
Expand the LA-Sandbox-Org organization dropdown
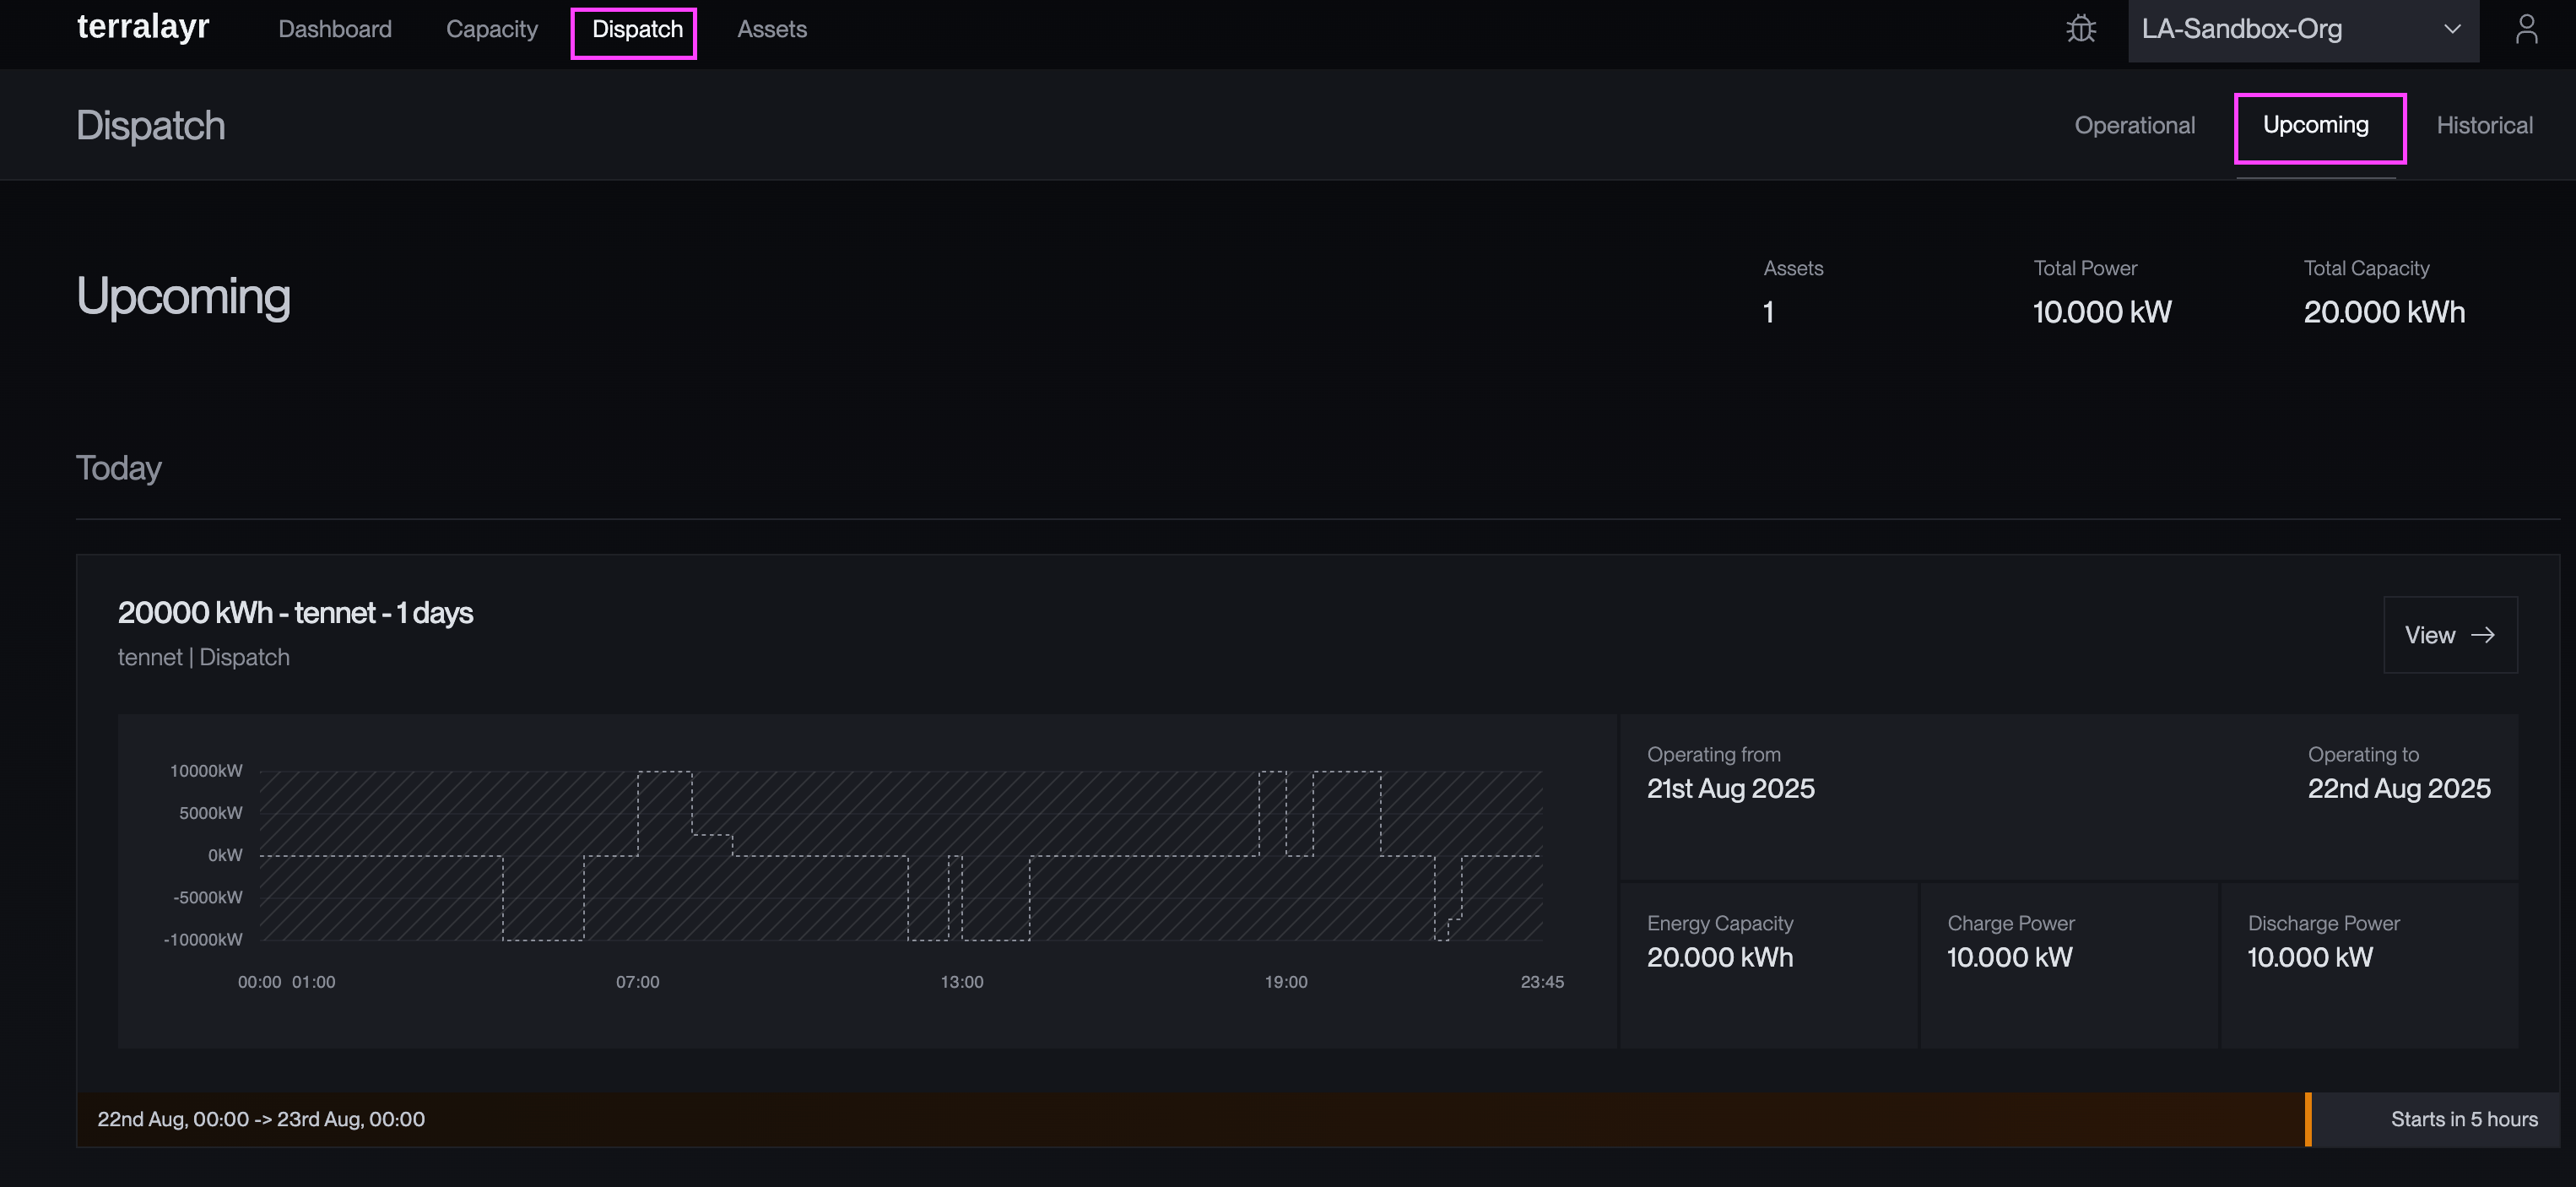2303,29
